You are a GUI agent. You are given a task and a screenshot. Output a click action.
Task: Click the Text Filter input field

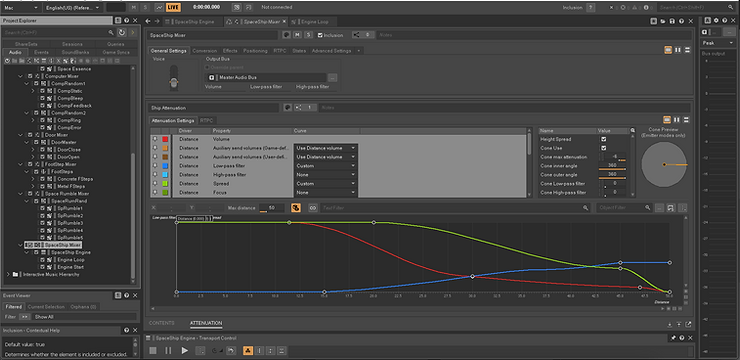point(455,208)
